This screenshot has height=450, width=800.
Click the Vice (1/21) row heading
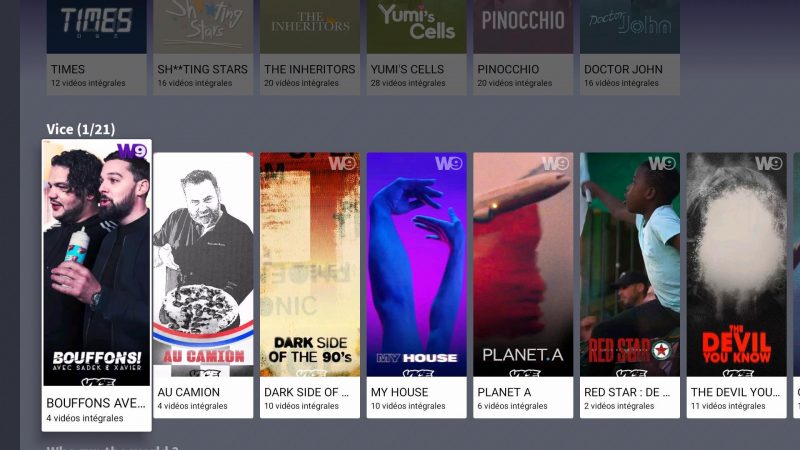pos(81,129)
